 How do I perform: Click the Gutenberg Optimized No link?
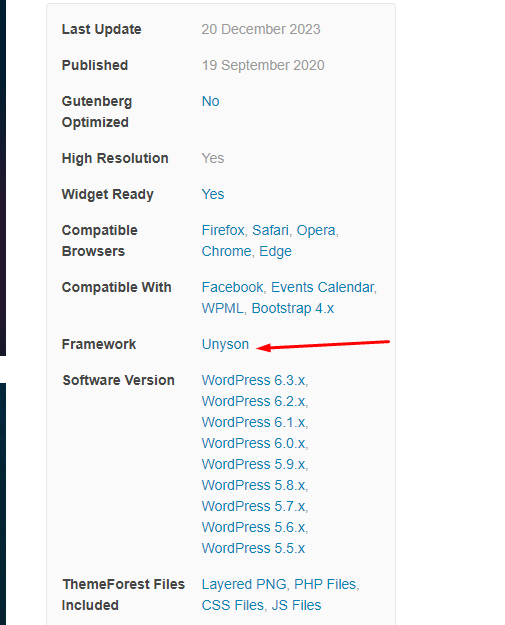pos(210,101)
